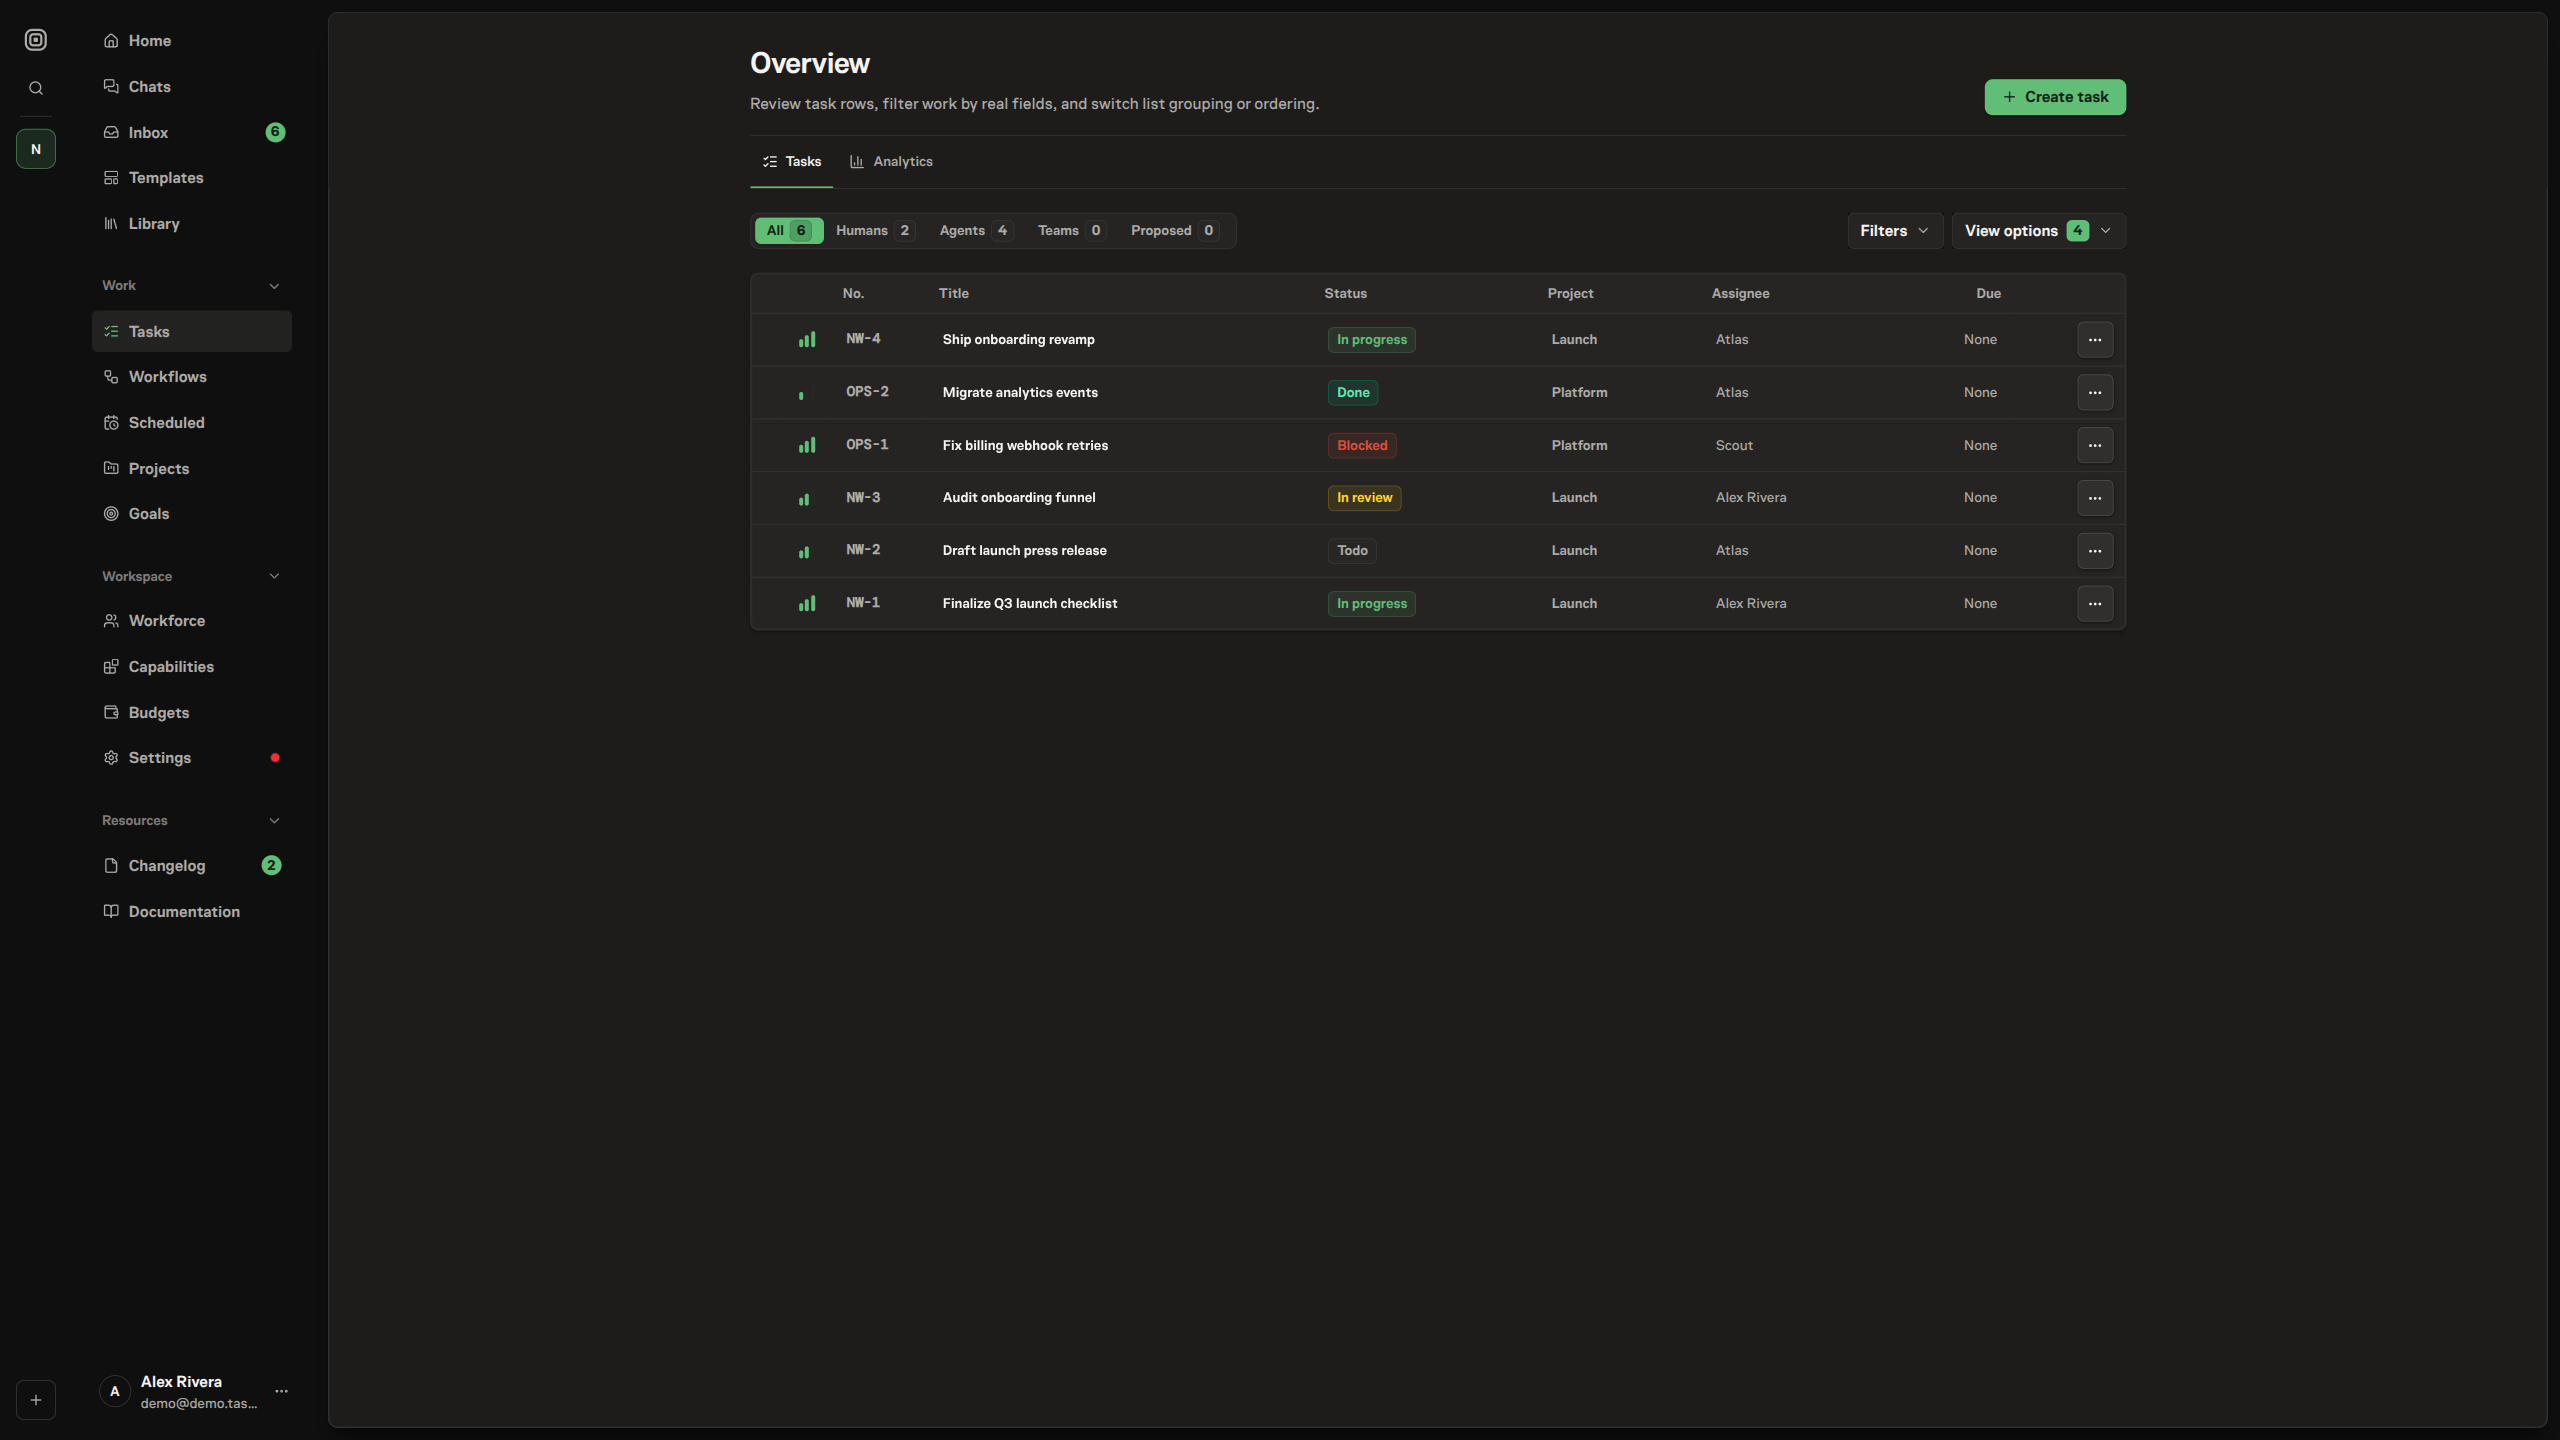Click priority bars icon of NW-4
The image size is (2560, 1440).
pyautogui.click(x=807, y=340)
